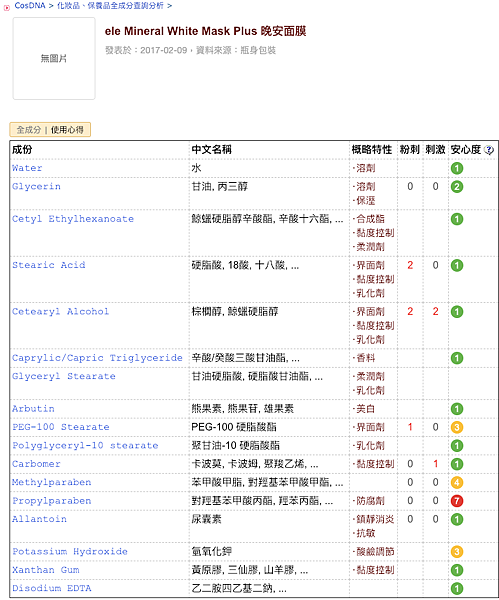Click the safety badge in Stearic Acid row
Image resolution: width=499 pixels, height=600 pixels.
[x=457, y=266]
